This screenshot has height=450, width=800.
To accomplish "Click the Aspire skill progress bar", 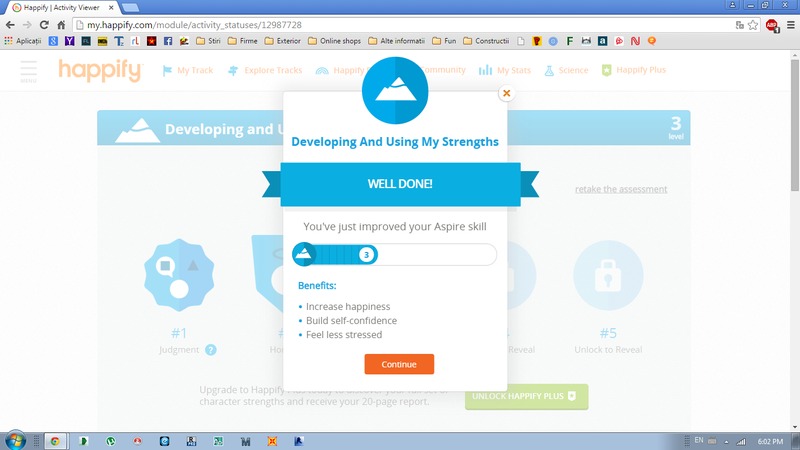I will 394,255.
